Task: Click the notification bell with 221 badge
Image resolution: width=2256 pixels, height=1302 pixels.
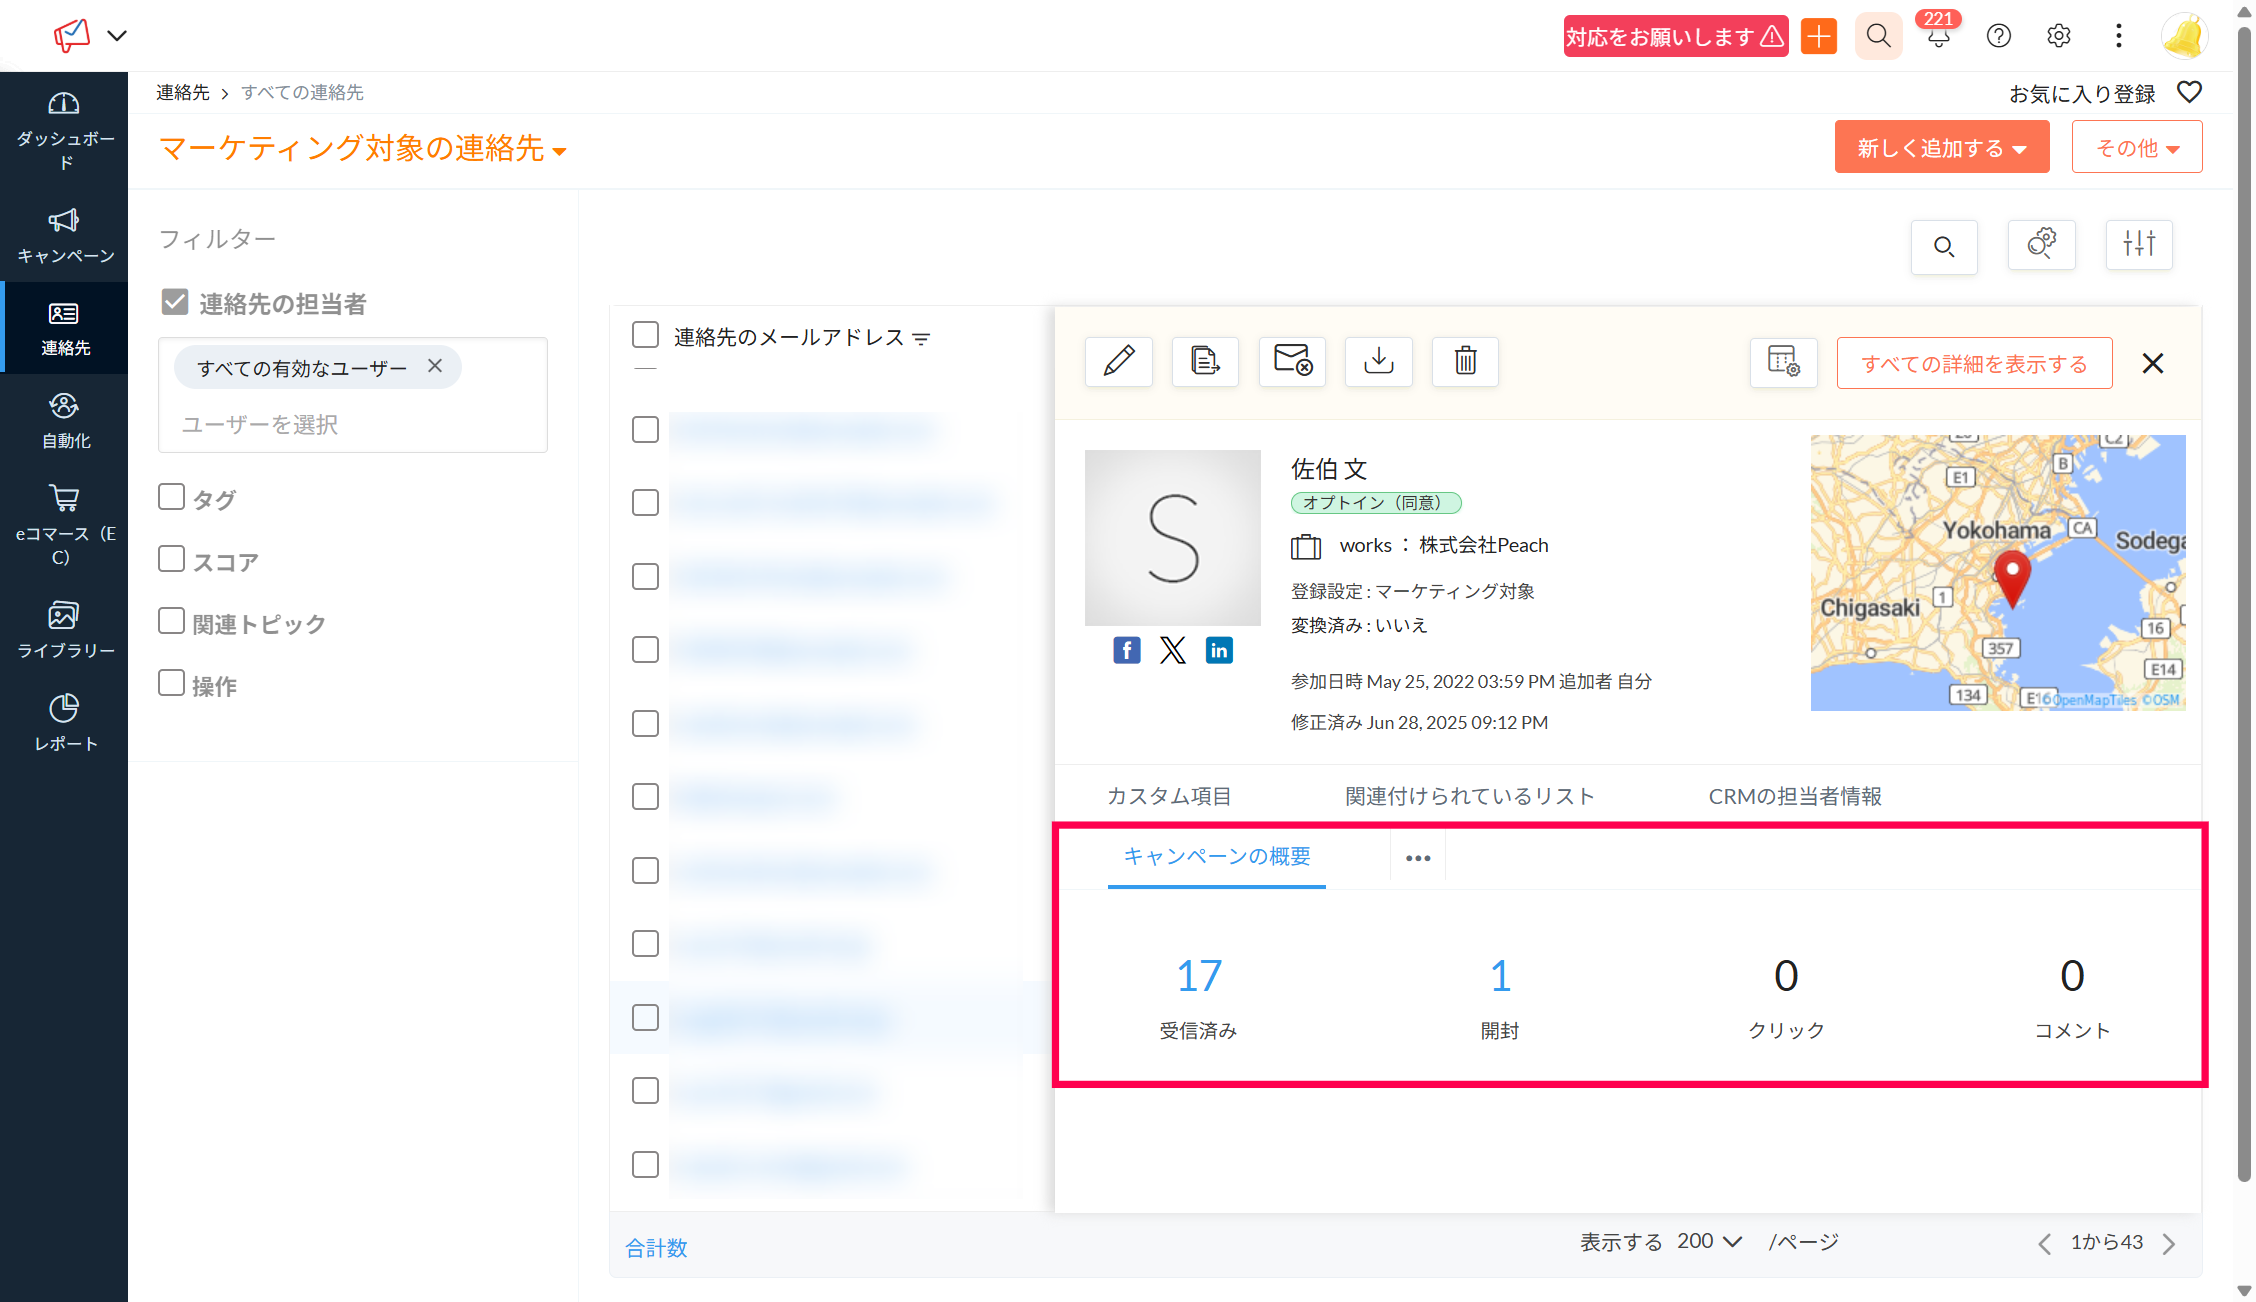Action: (x=1938, y=37)
